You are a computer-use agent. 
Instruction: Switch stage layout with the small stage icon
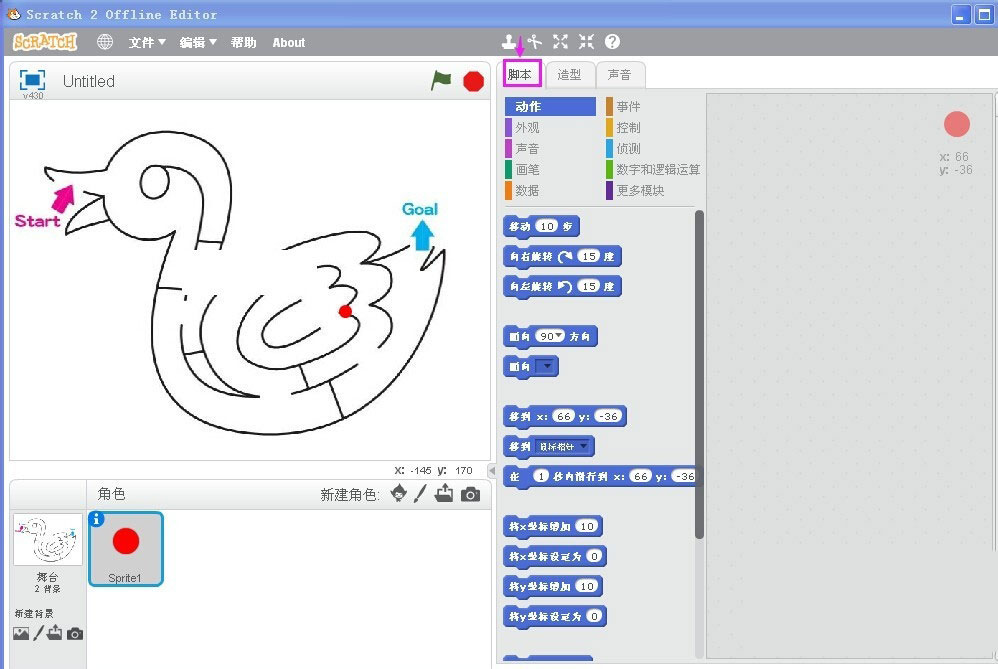[x=33, y=80]
